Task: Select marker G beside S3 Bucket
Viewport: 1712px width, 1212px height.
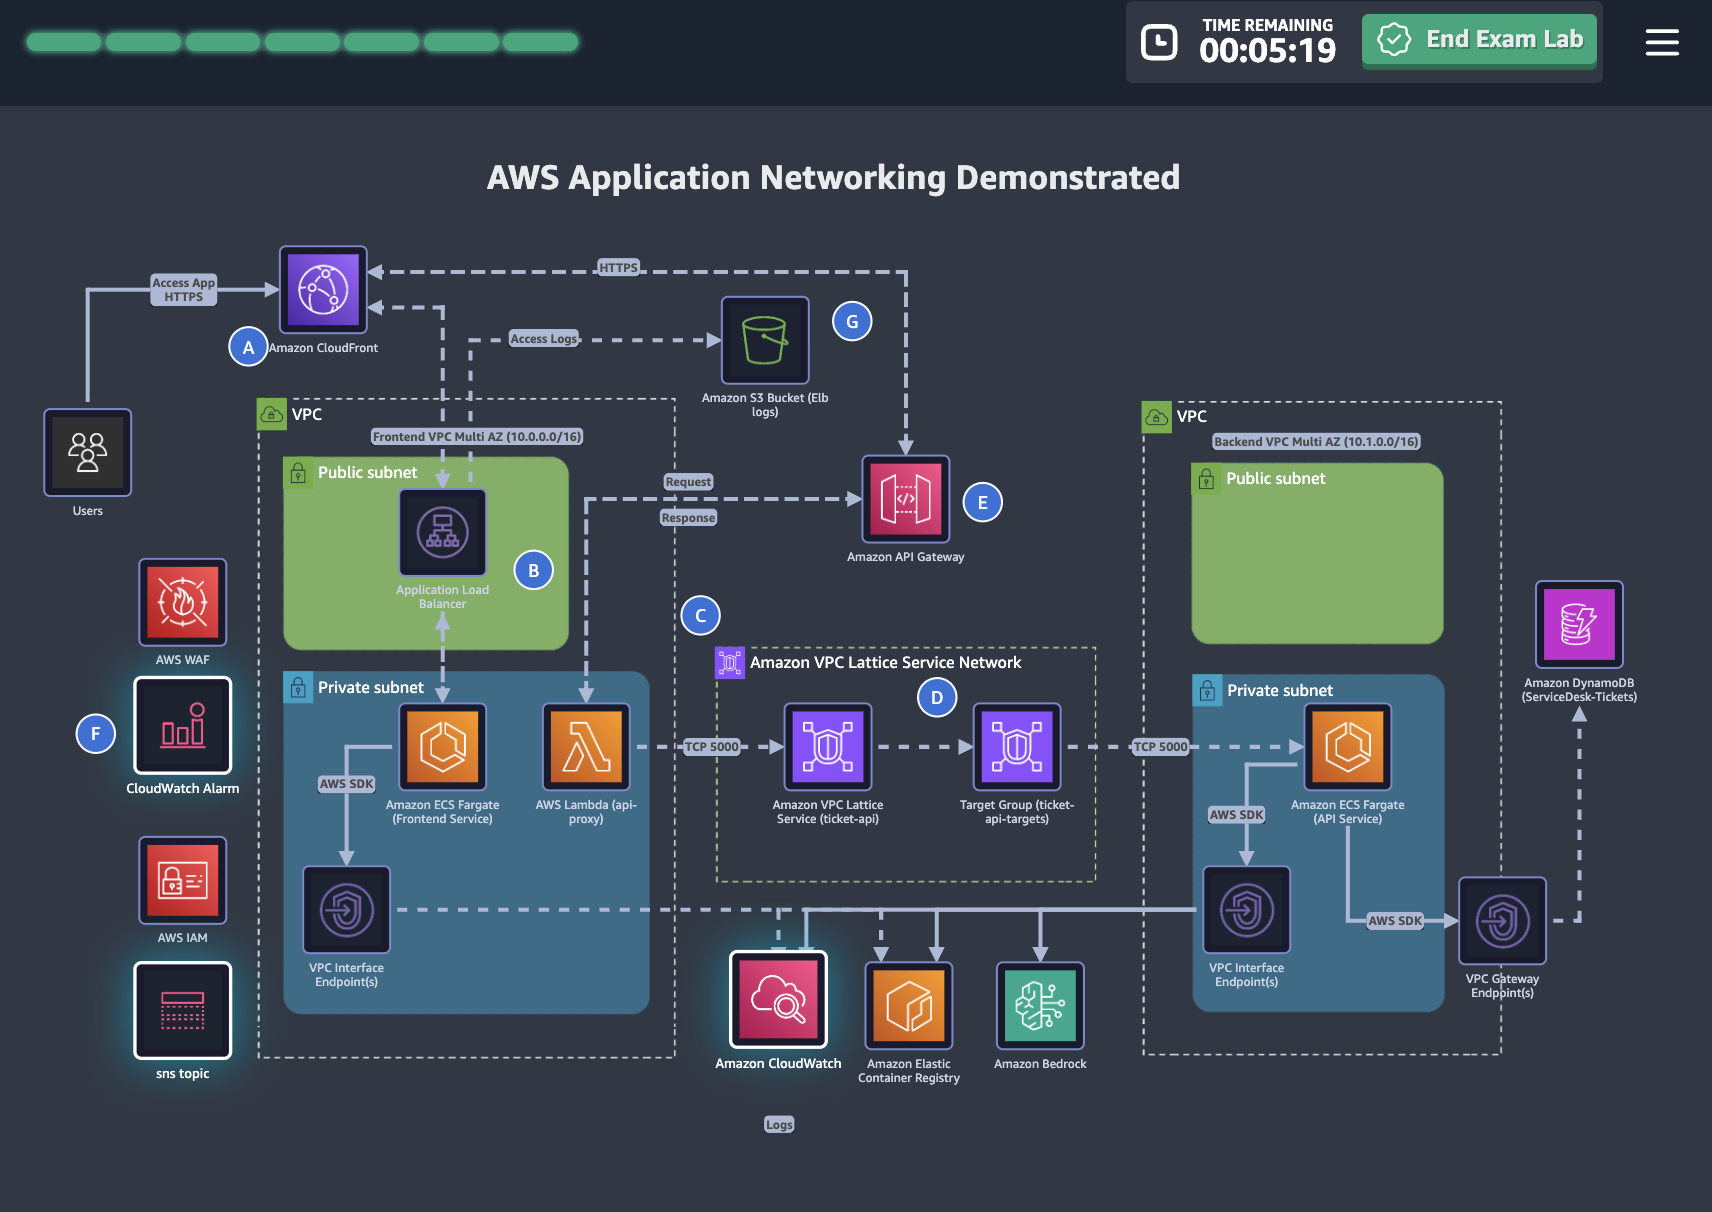Action: point(853,322)
